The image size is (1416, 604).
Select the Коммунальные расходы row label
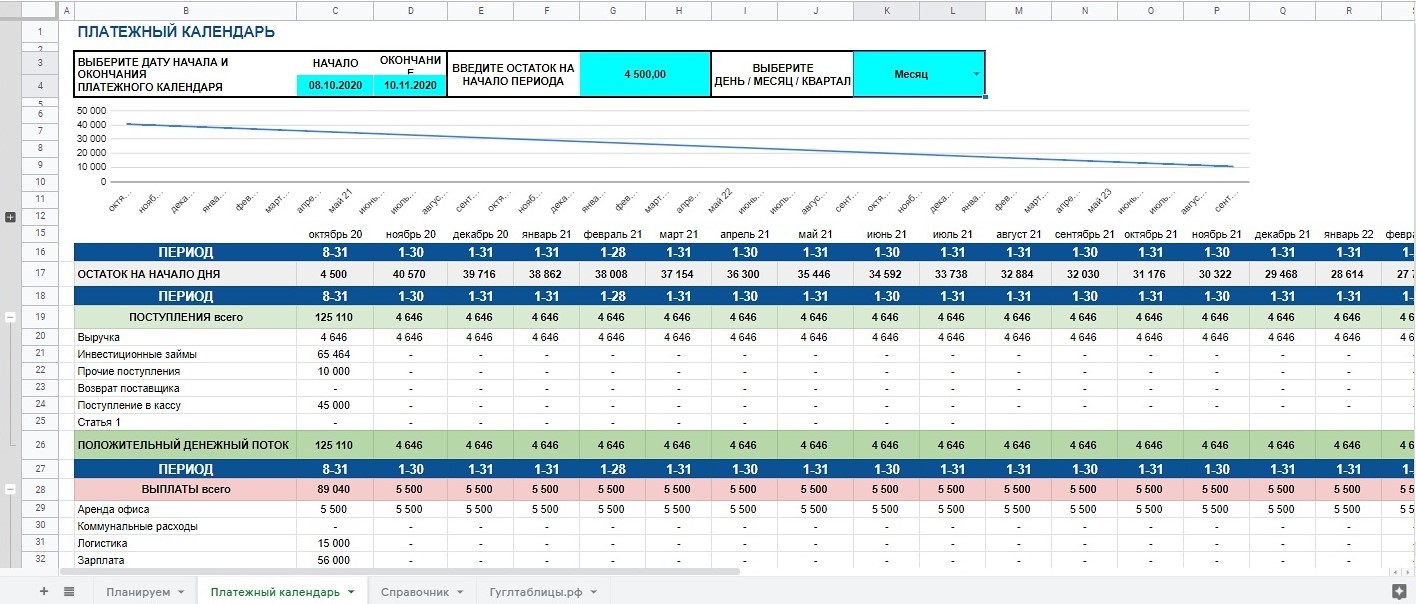pyautogui.click(x=185, y=526)
